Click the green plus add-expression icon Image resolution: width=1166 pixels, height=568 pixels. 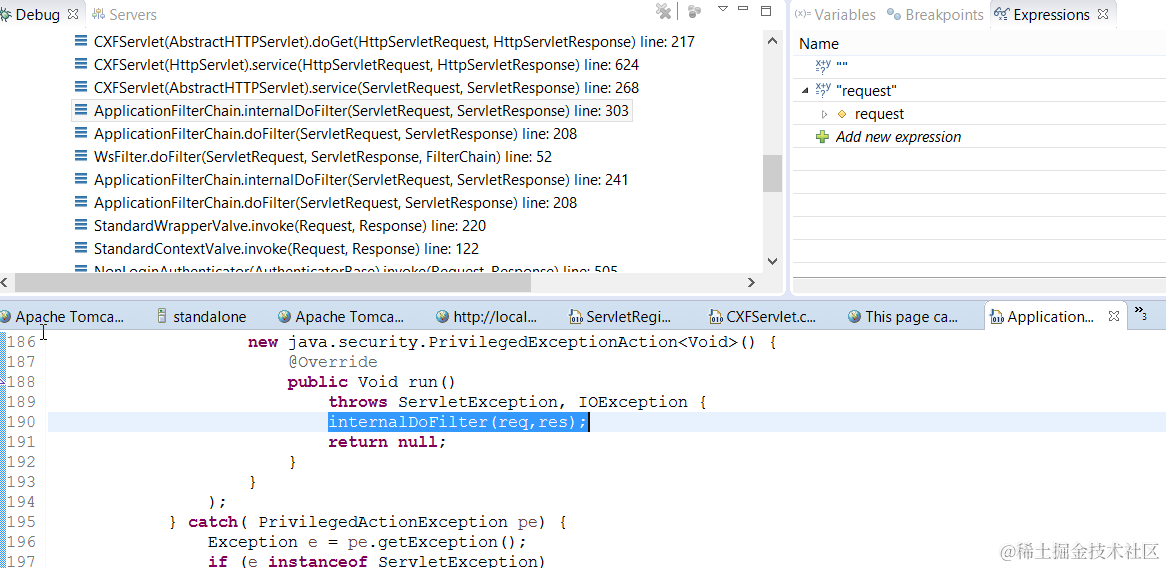[x=822, y=137]
